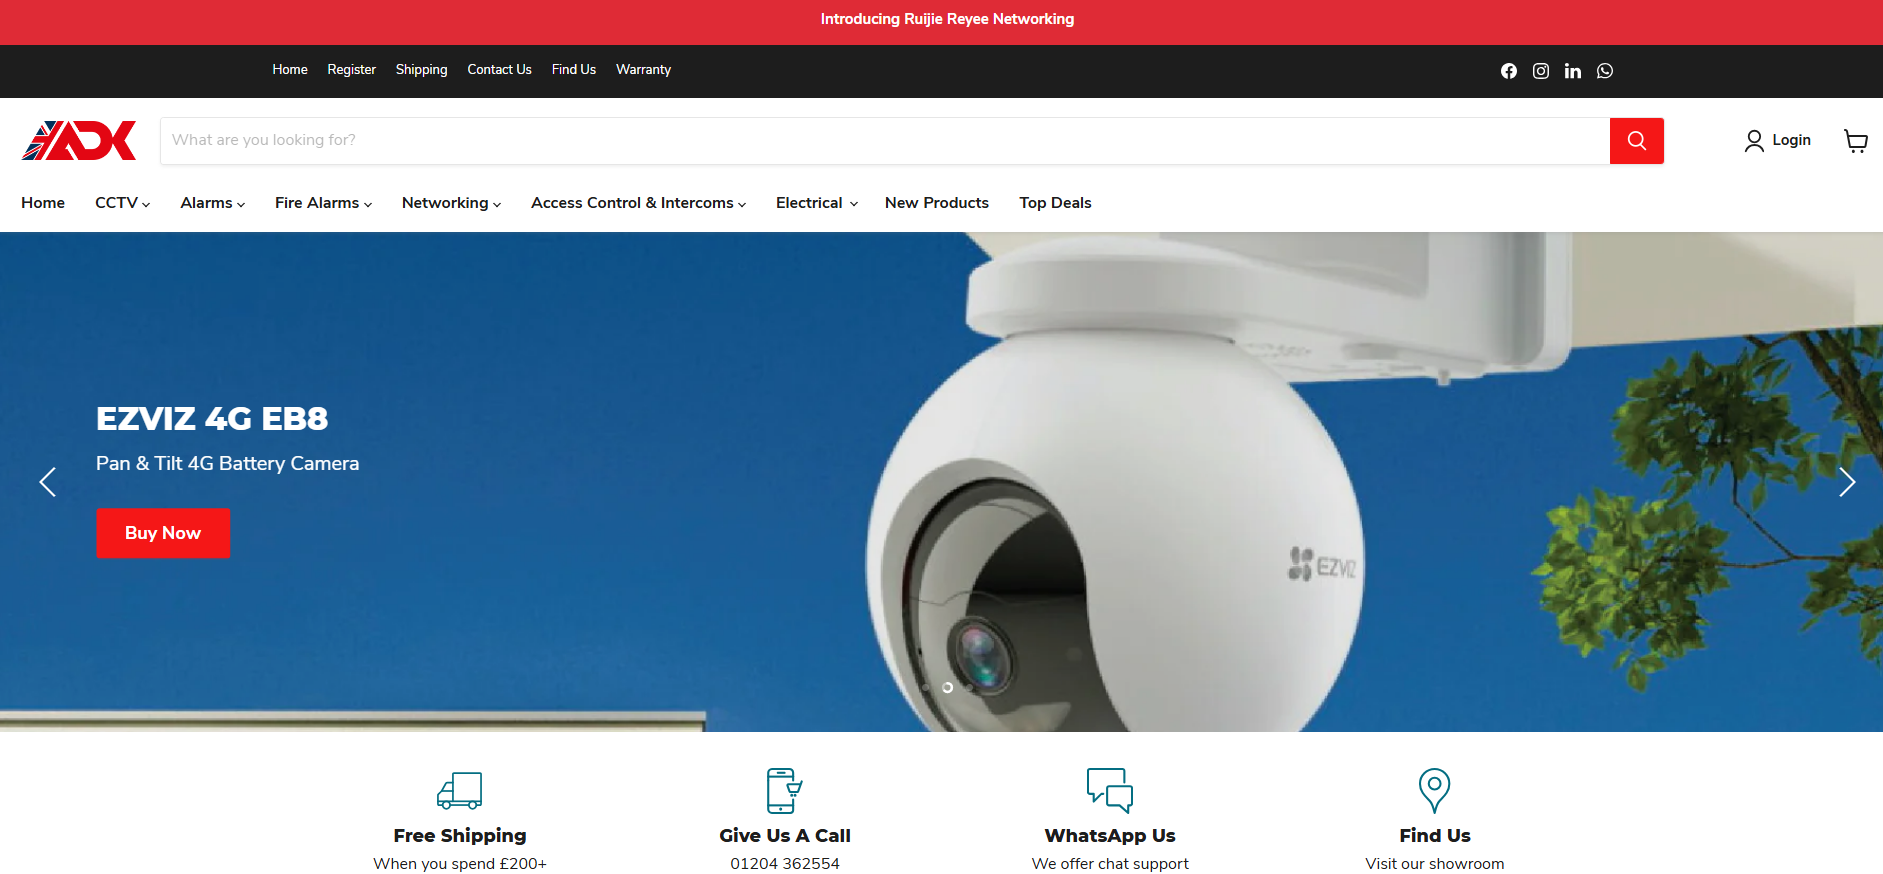The image size is (1883, 874).
Task: Click 'When you spend £200+' text
Action: [460, 864]
